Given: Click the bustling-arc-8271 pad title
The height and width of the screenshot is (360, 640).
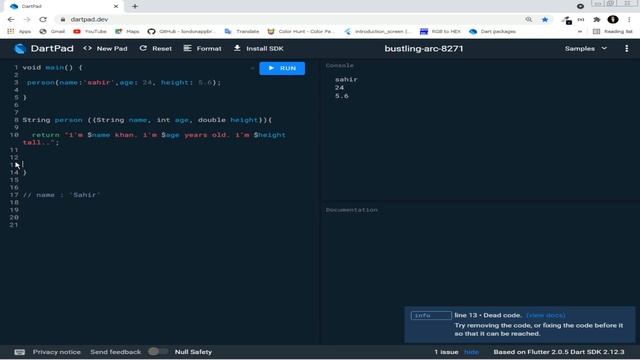Looking at the screenshot, I should 424,49.
